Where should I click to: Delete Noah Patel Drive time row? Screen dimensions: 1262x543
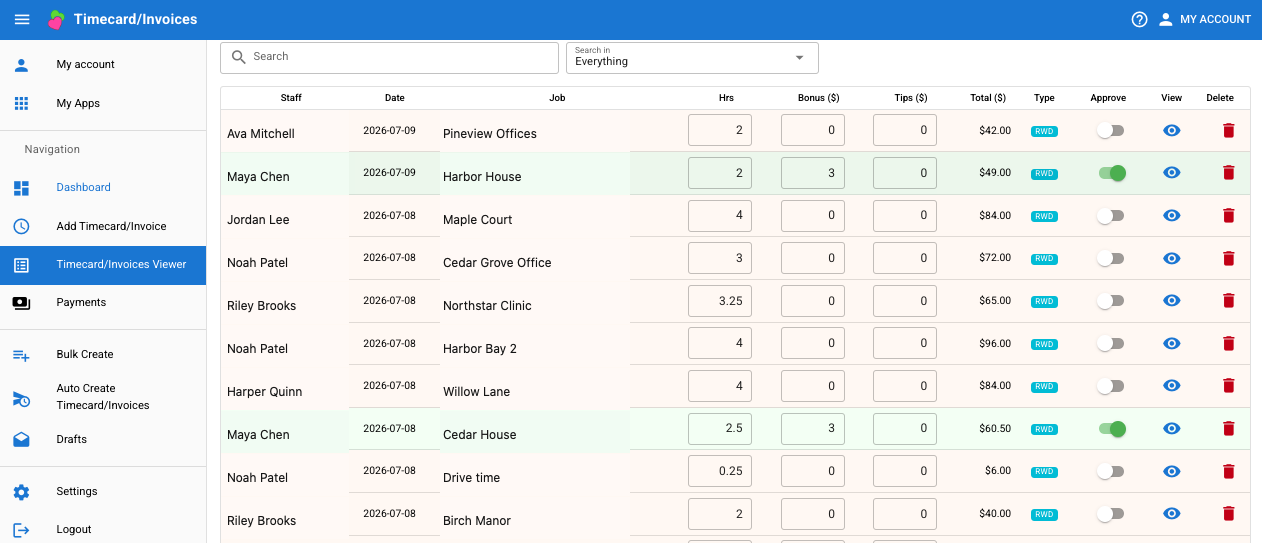click(x=1229, y=472)
